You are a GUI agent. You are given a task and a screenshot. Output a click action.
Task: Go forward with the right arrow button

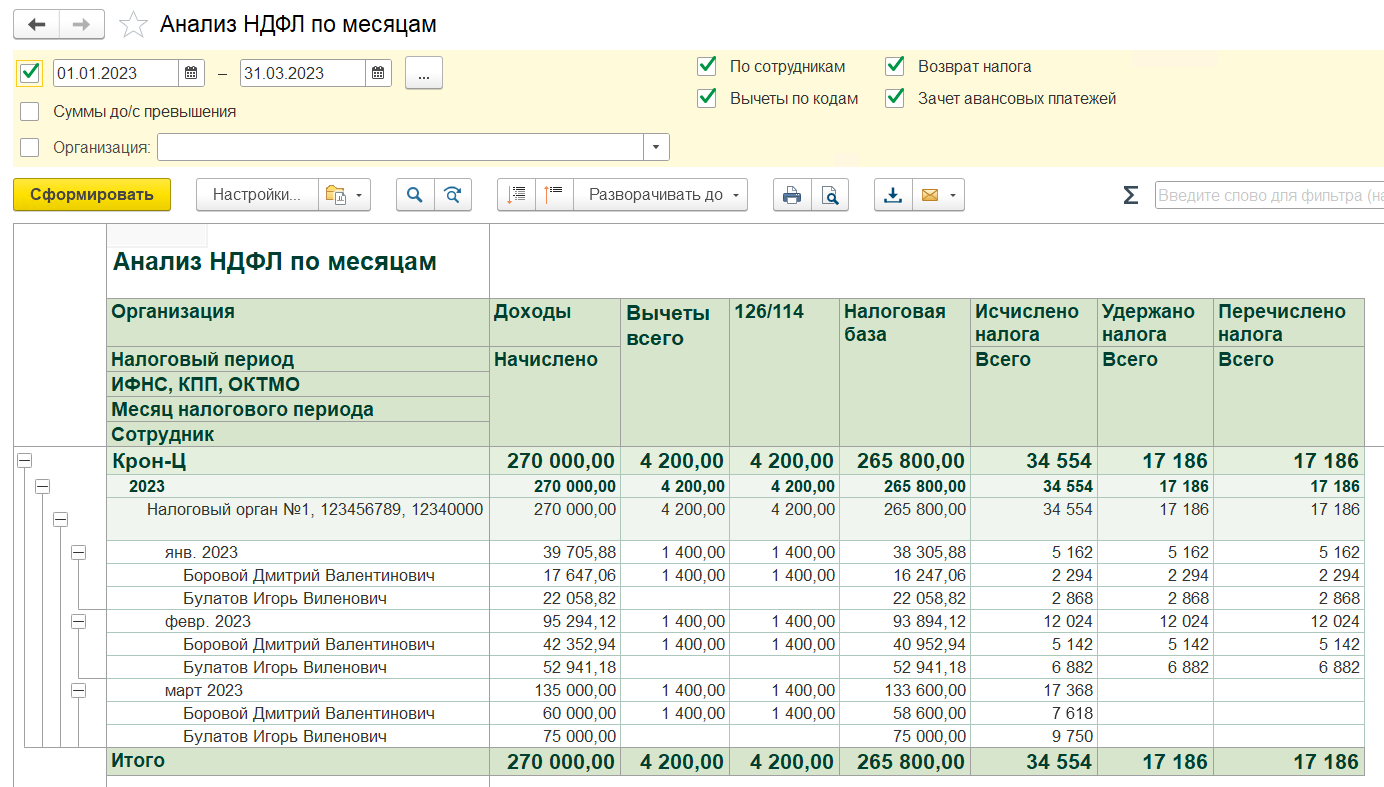tap(82, 24)
